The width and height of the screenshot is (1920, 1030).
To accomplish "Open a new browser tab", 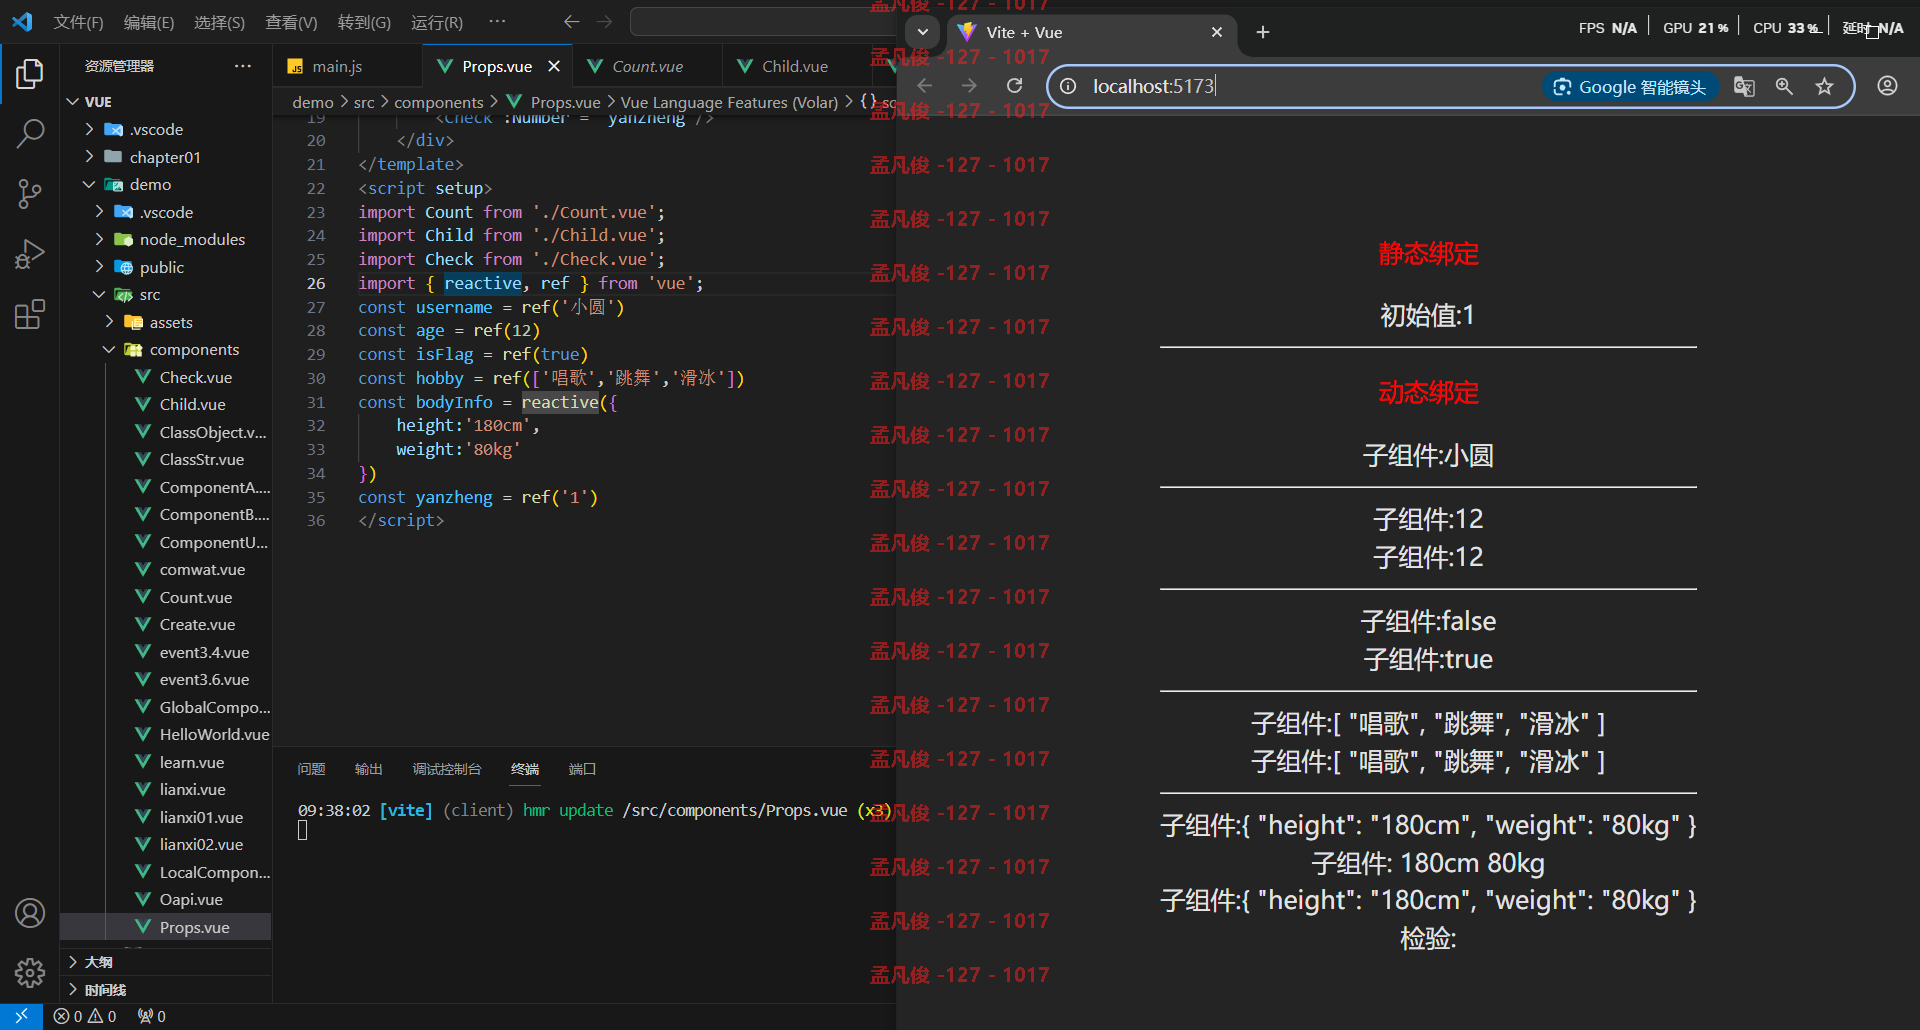I will click(1263, 32).
